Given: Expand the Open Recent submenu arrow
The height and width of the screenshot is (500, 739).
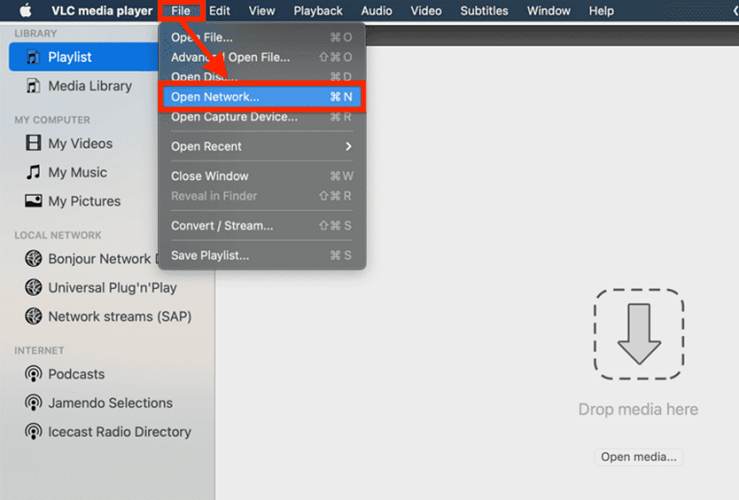Looking at the screenshot, I should pos(349,147).
